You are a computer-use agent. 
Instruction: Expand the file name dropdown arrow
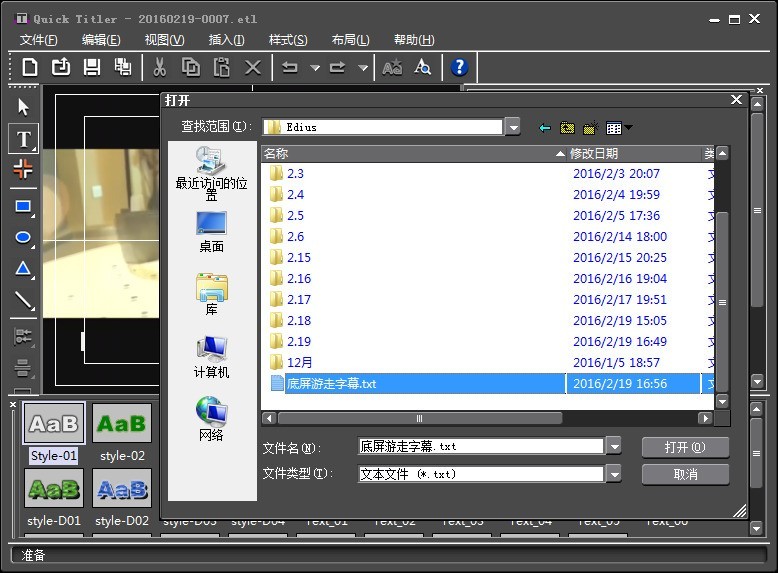(613, 446)
